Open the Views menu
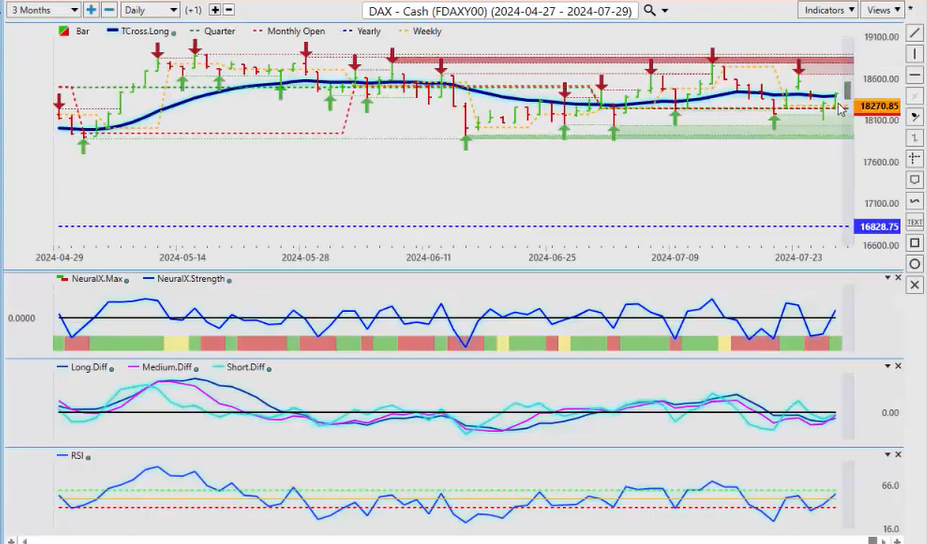This screenshot has height=544, width=927. click(x=883, y=10)
